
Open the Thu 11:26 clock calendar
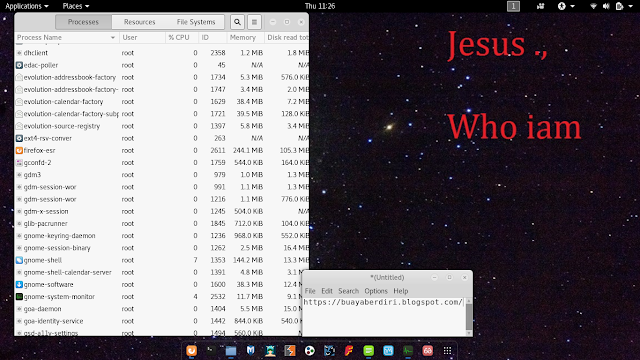[320, 6]
